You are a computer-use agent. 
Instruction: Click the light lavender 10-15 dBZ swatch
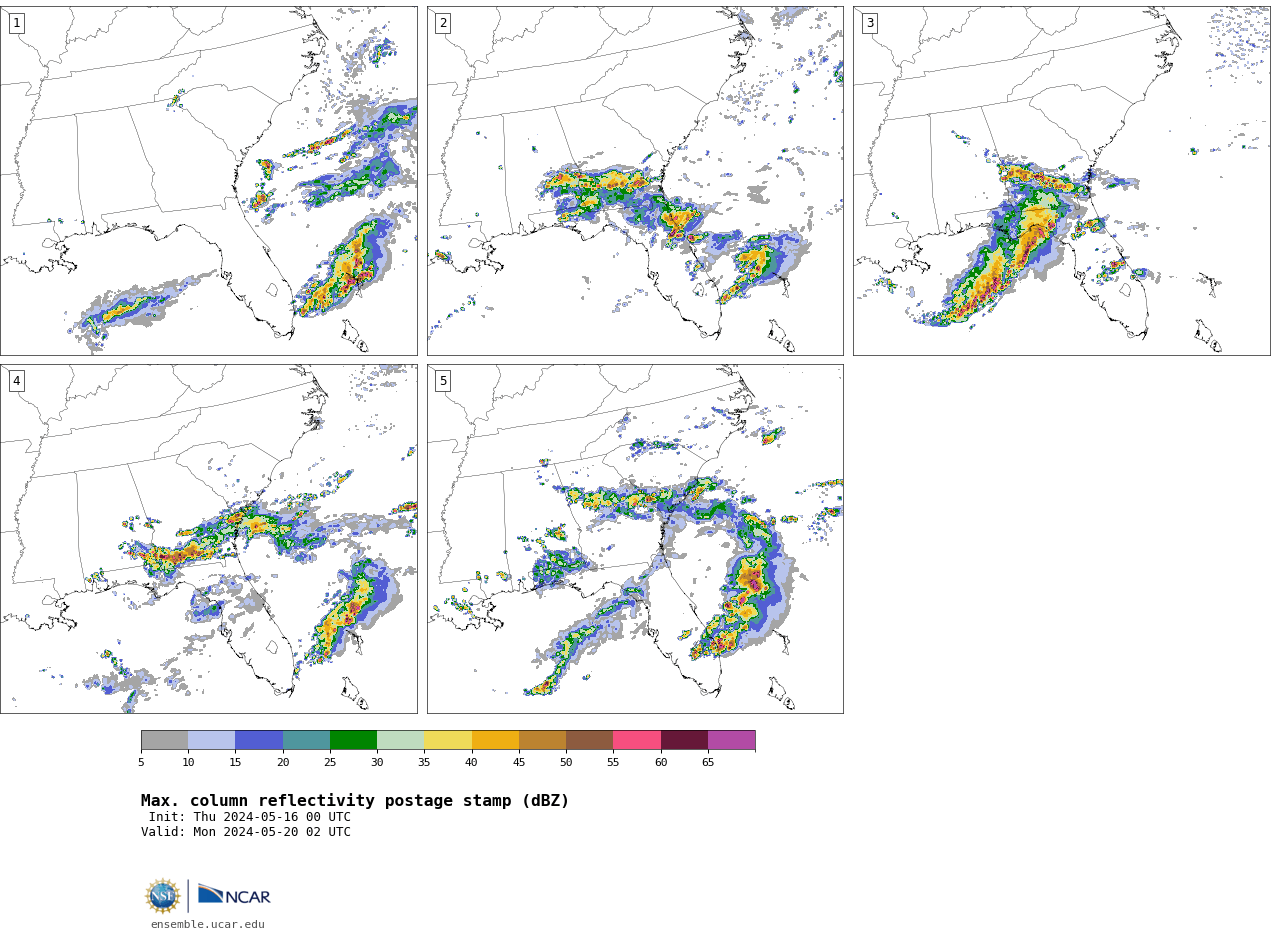coord(211,740)
